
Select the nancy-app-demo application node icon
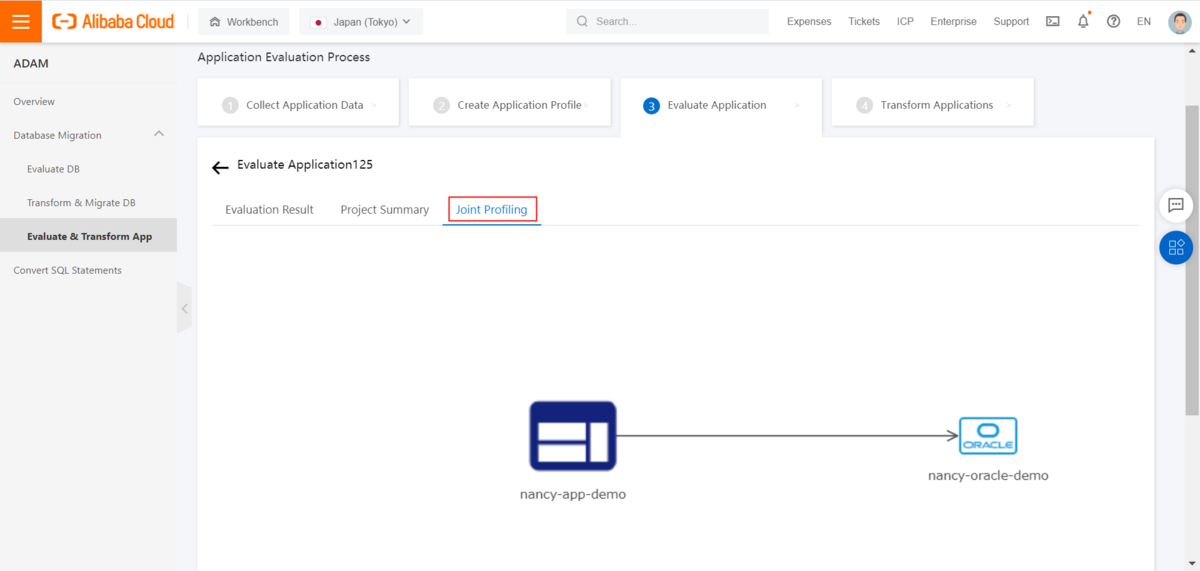tap(573, 436)
